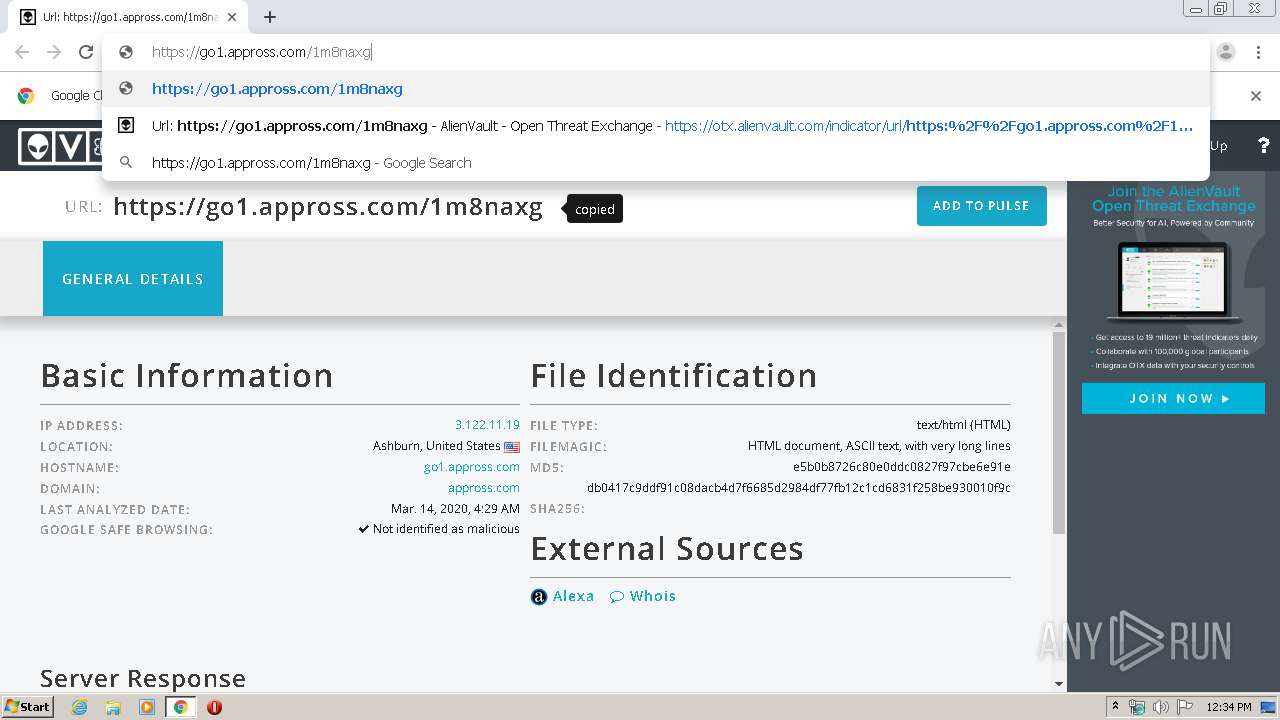Screen dimensions: 1280x720
Task: Select the AlienVault Open Threat Exchange suggestion
Action: click(656, 126)
